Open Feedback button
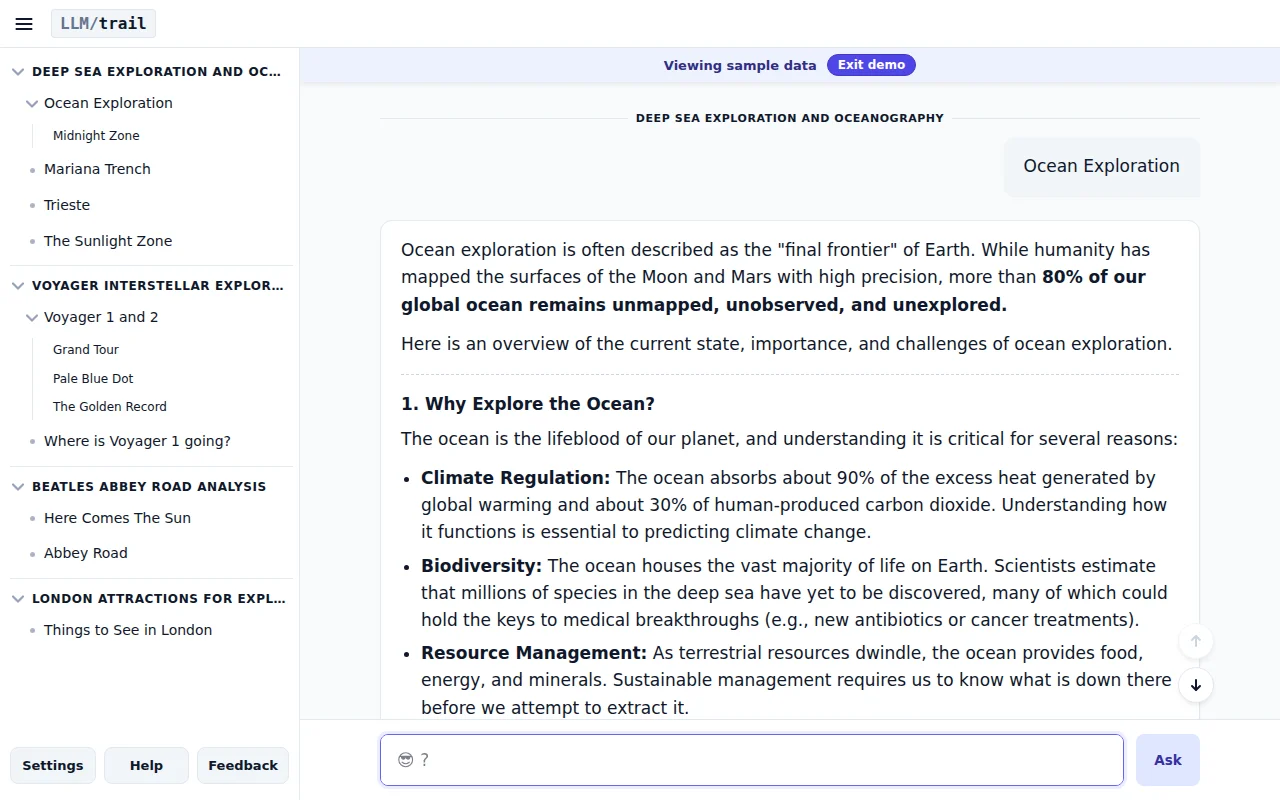The height and width of the screenshot is (800, 1280). click(x=243, y=765)
